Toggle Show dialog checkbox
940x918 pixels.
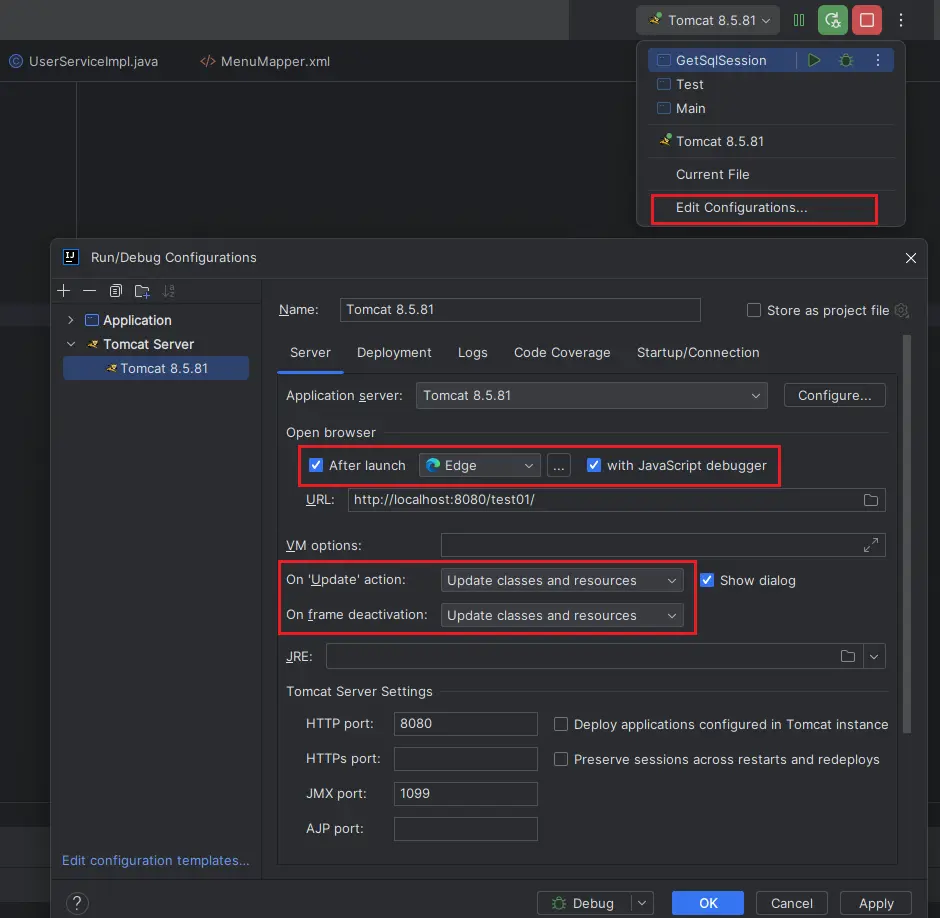[x=707, y=580]
